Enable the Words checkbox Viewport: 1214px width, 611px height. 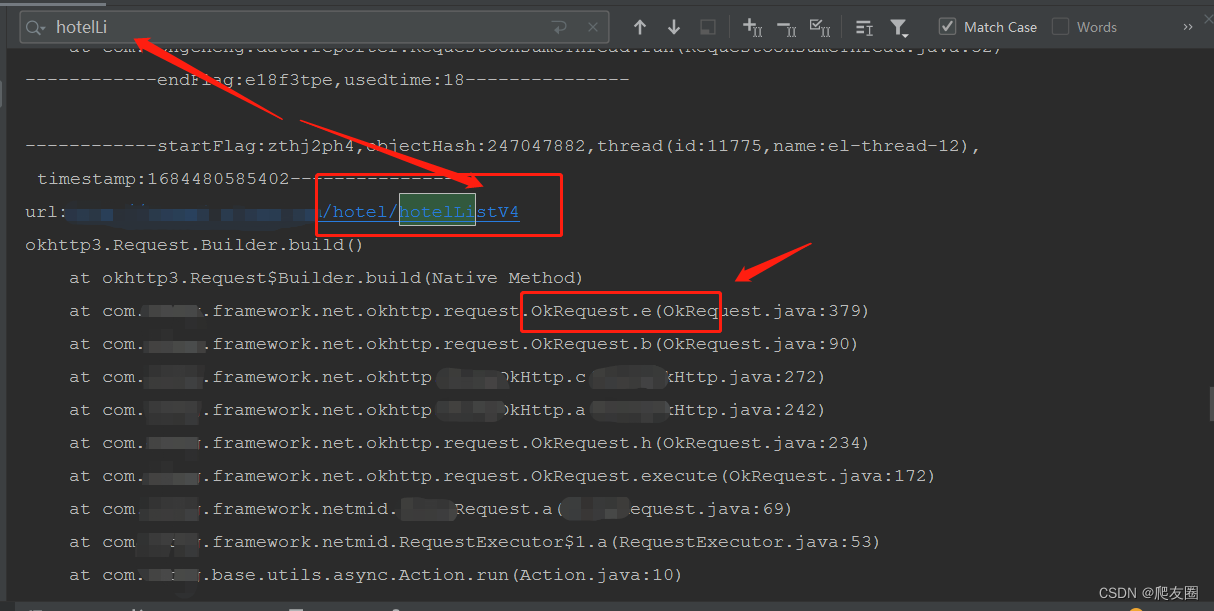(1060, 27)
